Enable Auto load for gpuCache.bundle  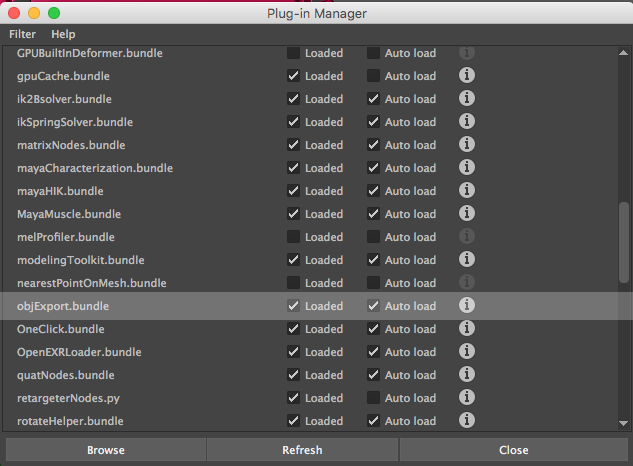[373, 76]
